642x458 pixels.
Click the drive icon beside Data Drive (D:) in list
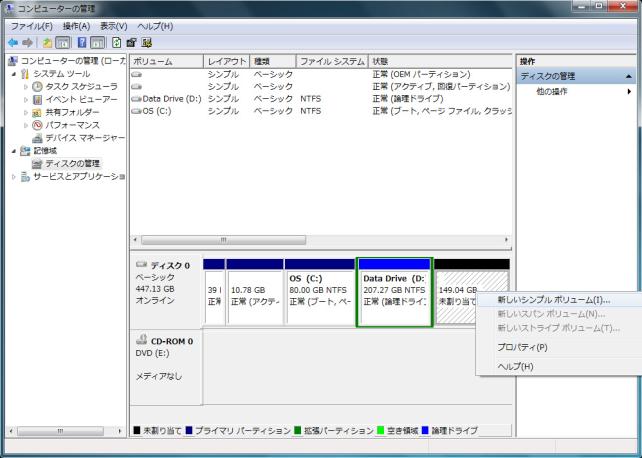point(137,99)
